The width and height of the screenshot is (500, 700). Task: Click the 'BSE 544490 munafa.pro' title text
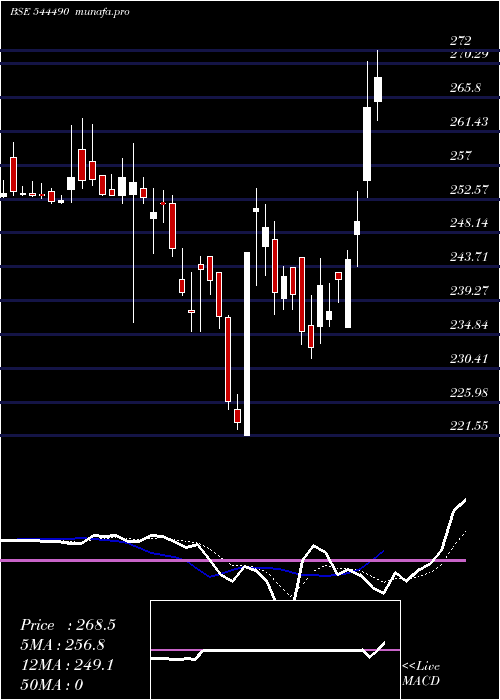[x=70, y=12]
